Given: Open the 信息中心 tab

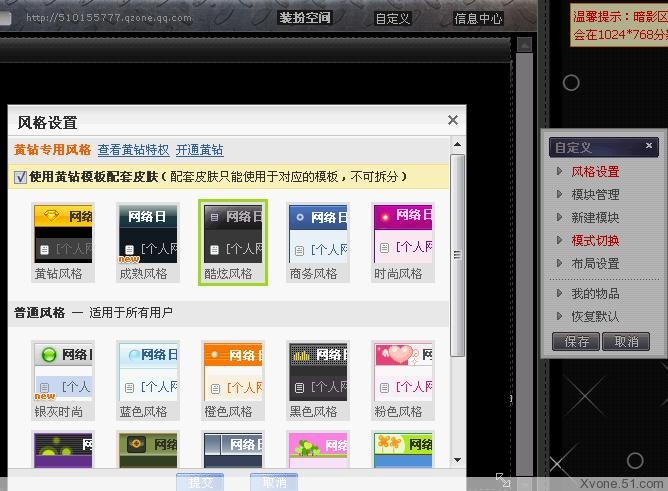Looking at the screenshot, I should tap(478, 19).
